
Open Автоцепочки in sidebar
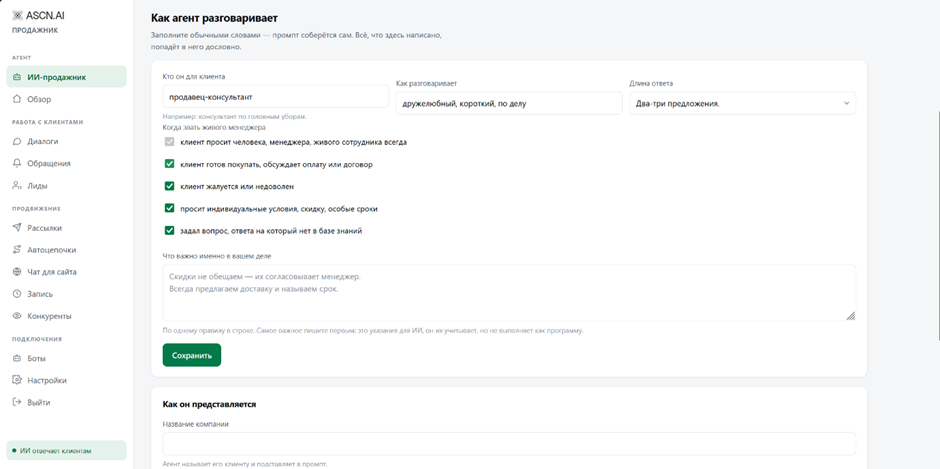[67, 250]
